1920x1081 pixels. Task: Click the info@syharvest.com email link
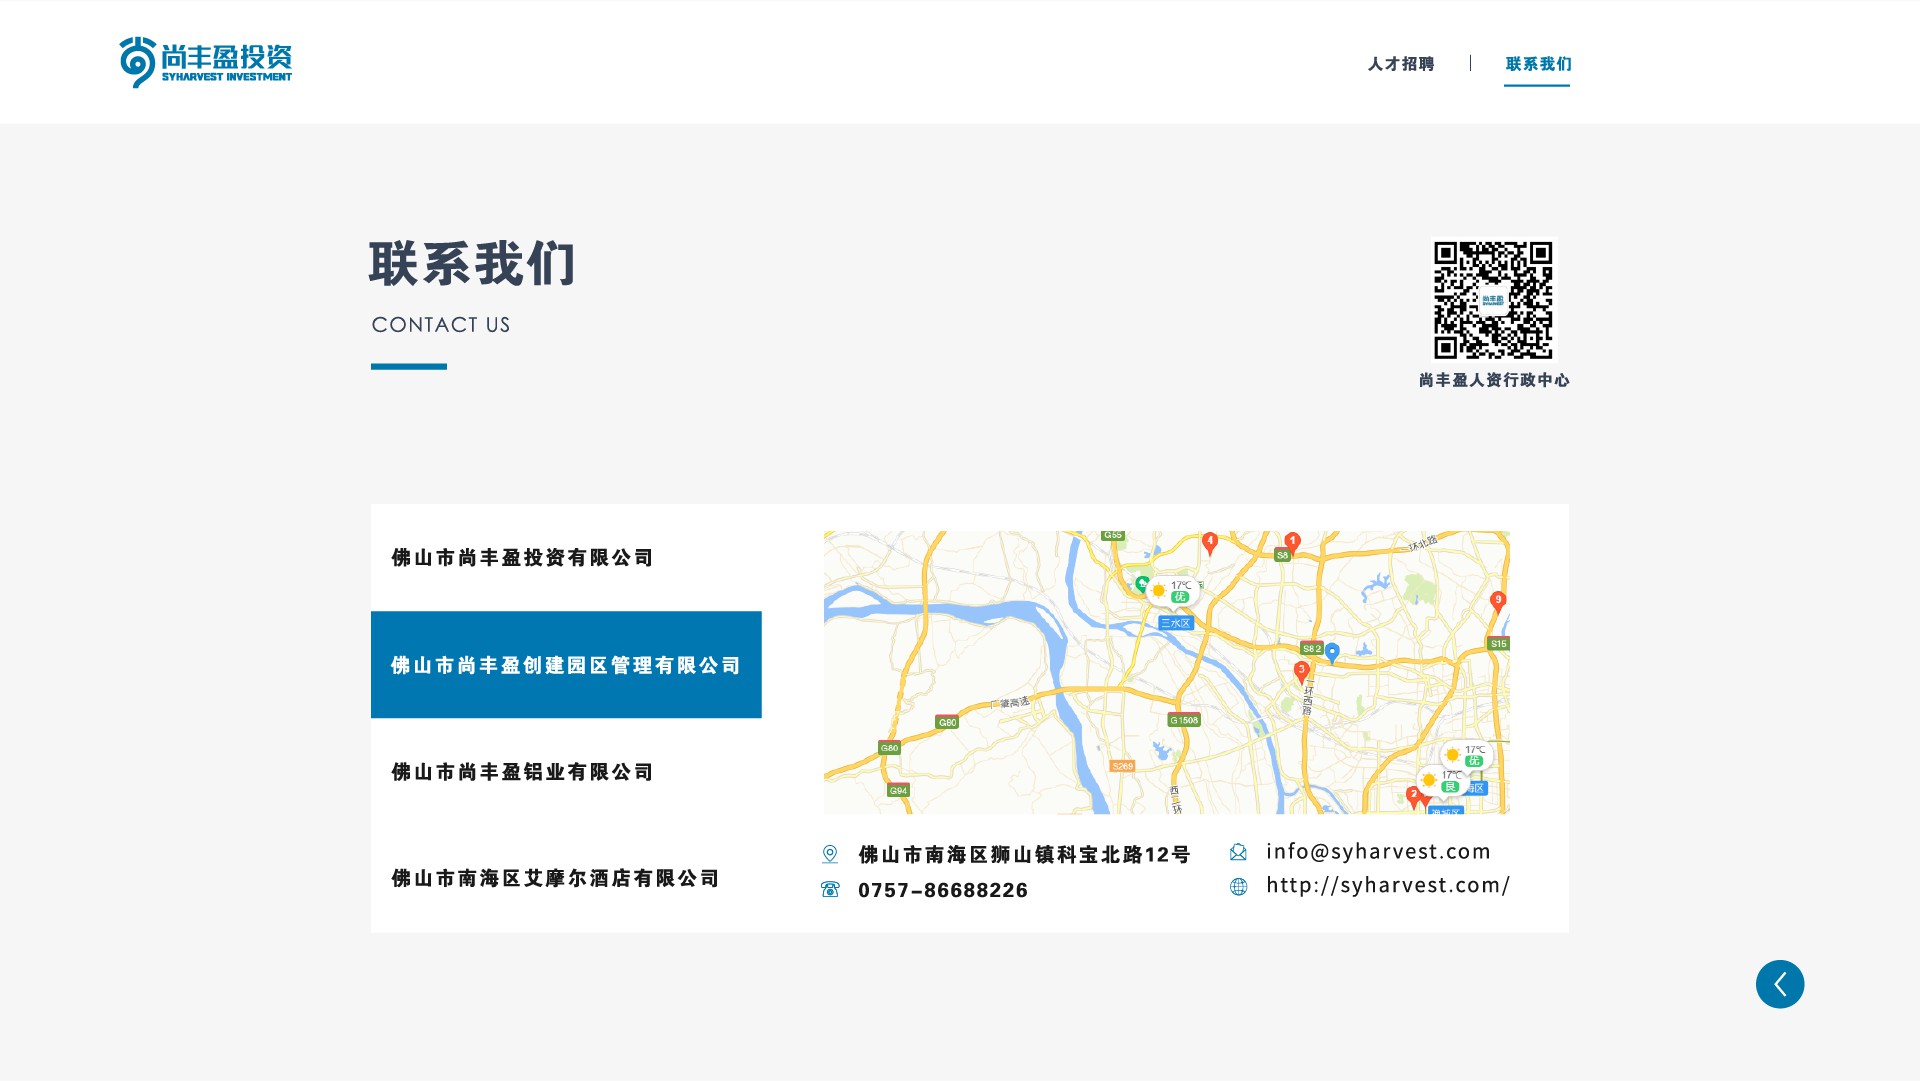(1378, 852)
